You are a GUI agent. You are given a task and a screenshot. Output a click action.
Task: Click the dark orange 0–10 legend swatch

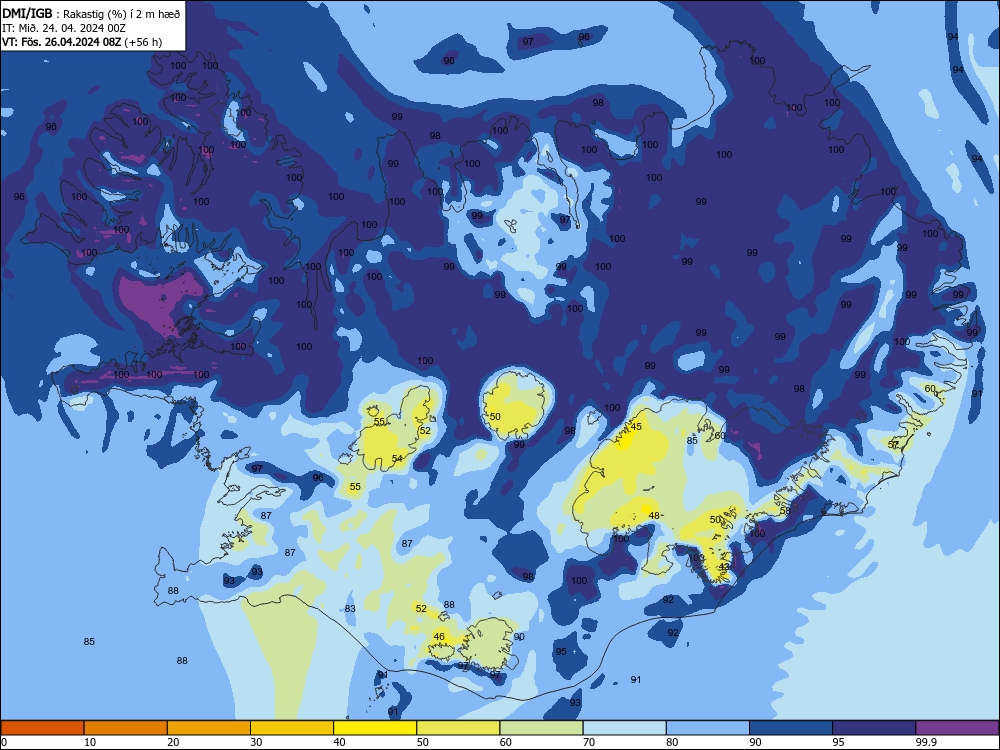(x=42, y=728)
